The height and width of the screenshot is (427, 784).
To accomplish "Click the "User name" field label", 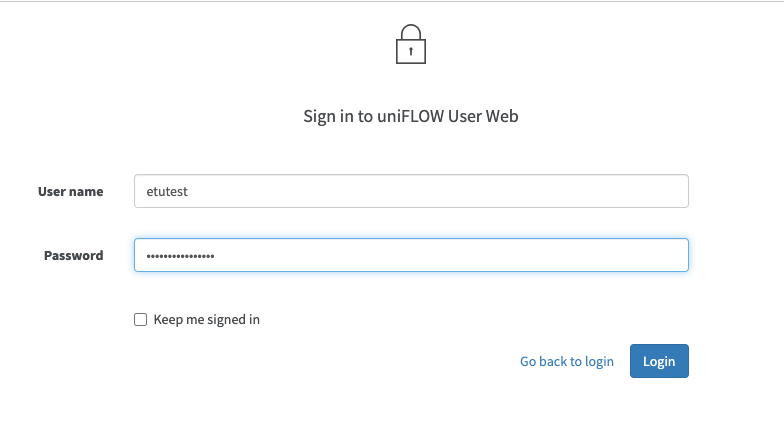I will click(70, 191).
